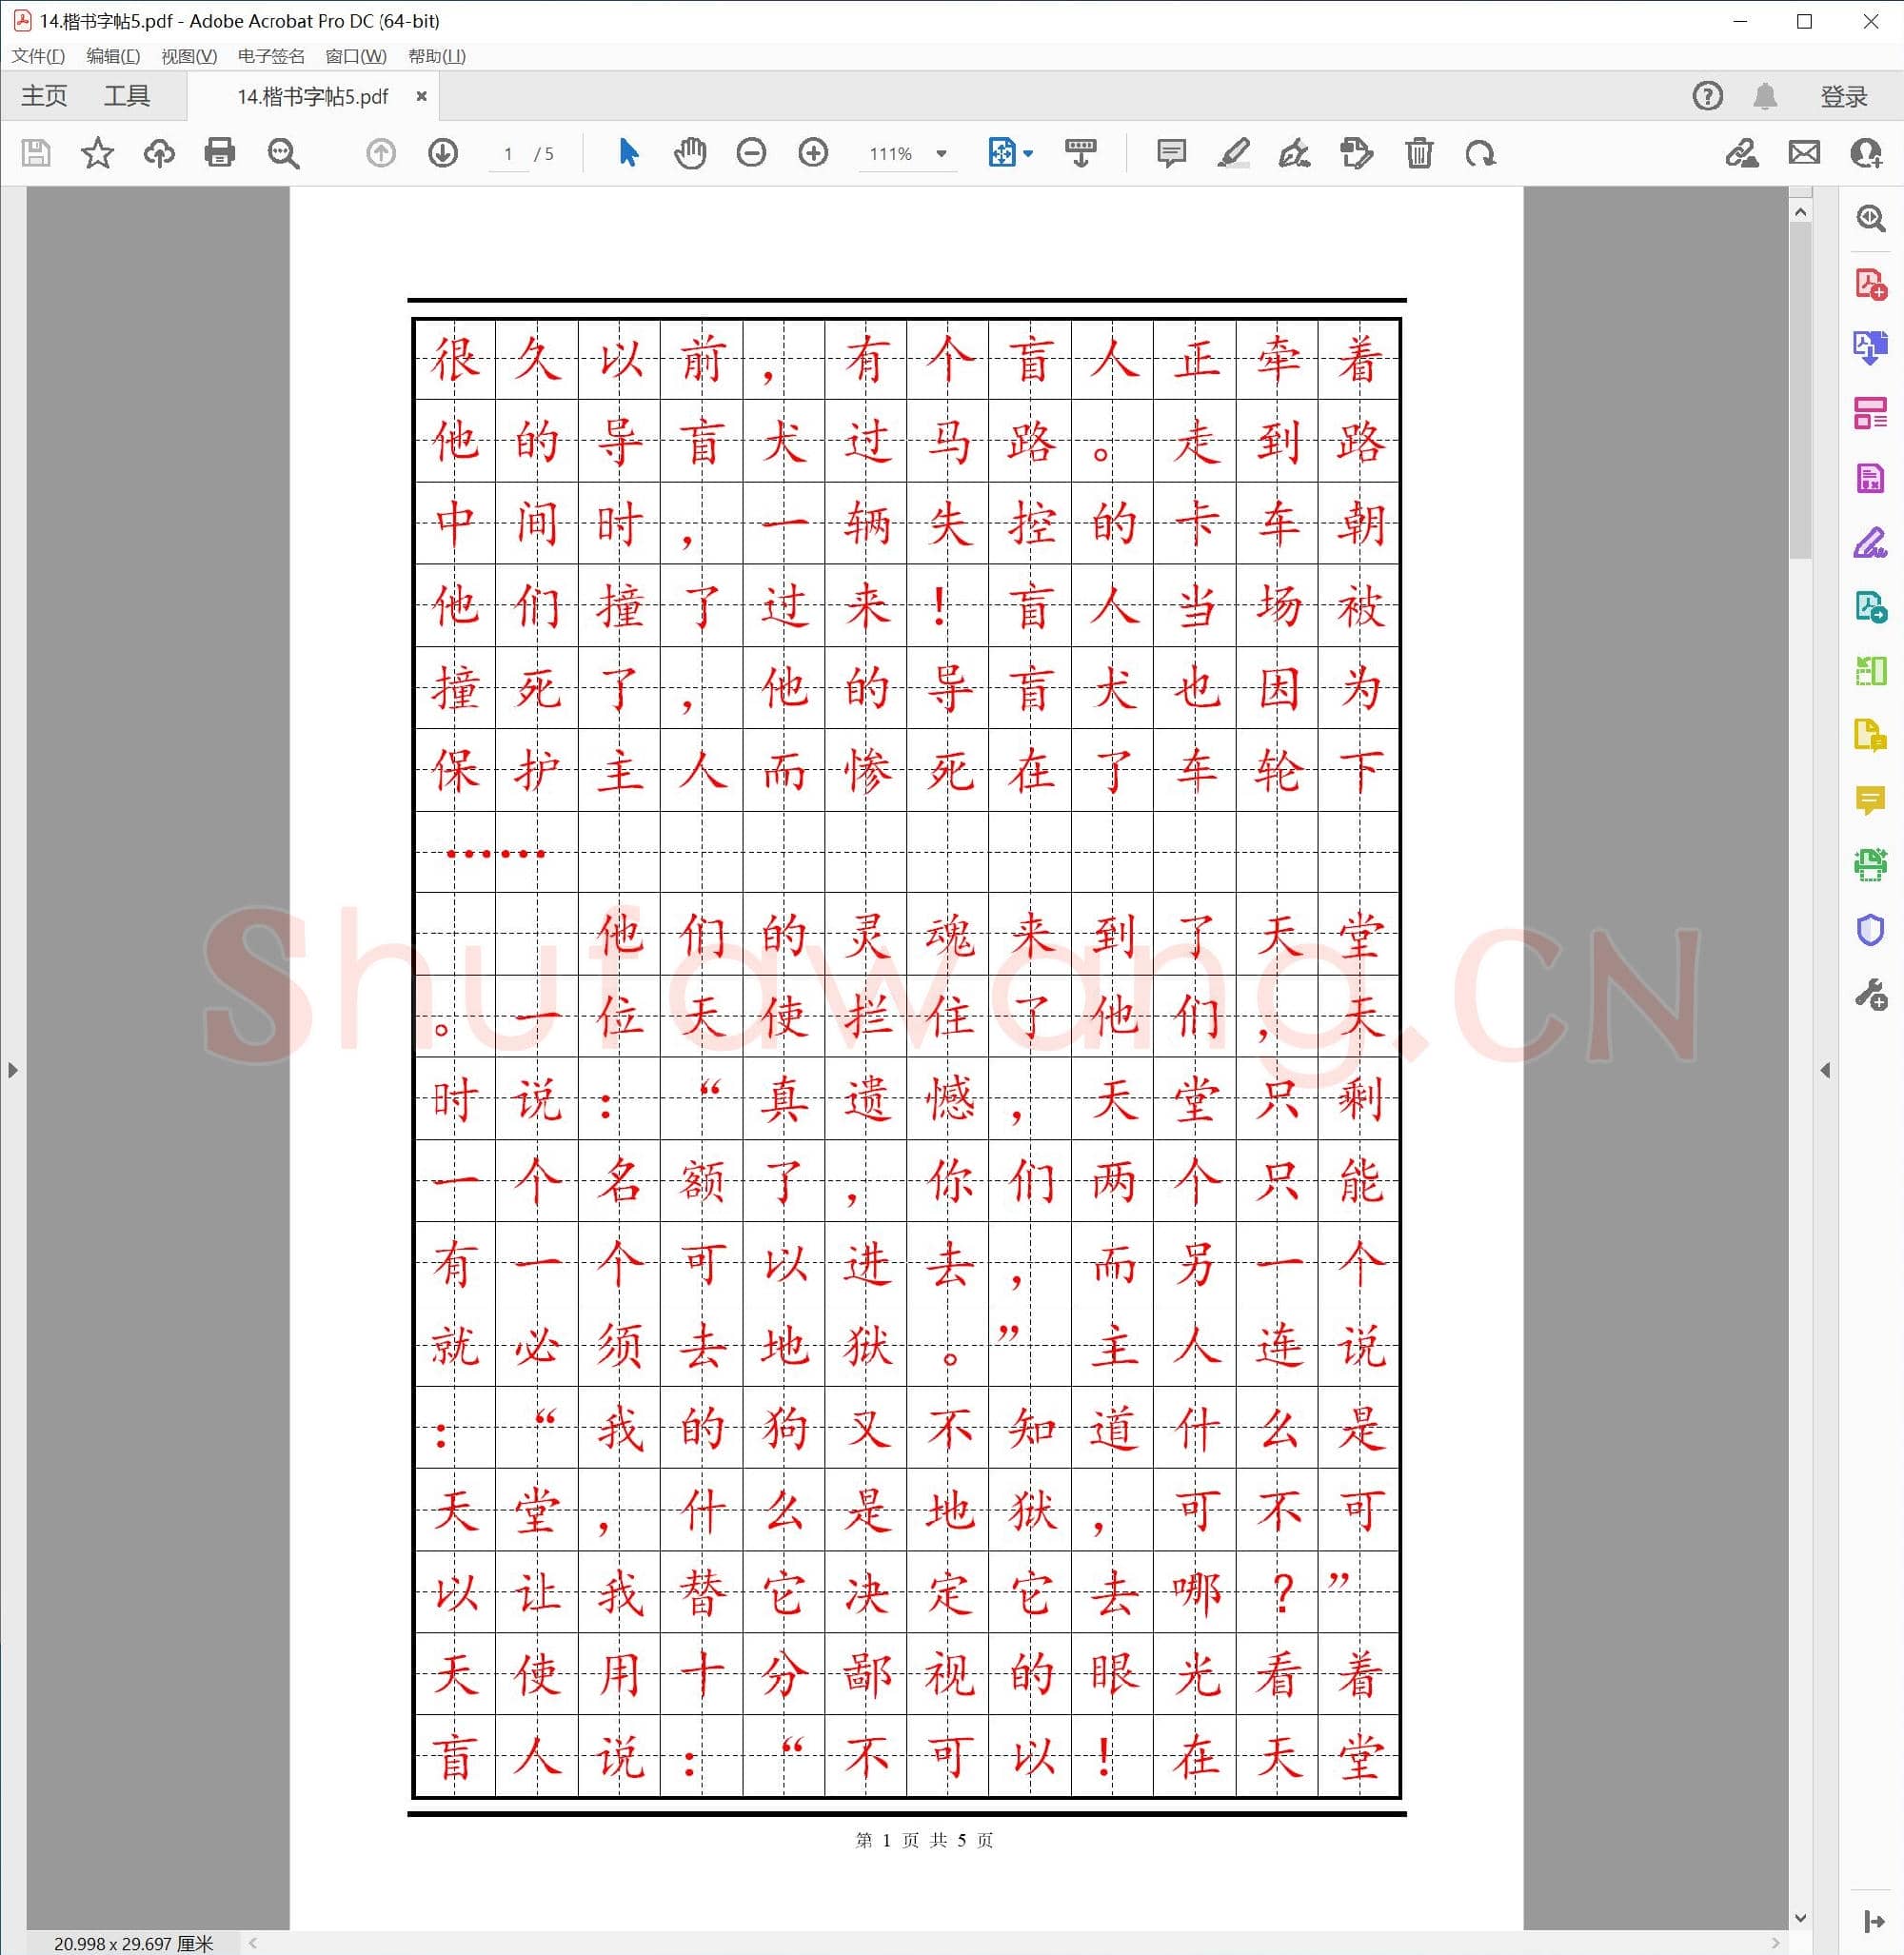Open notifications bell
The image size is (1904, 1955).
1765,96
